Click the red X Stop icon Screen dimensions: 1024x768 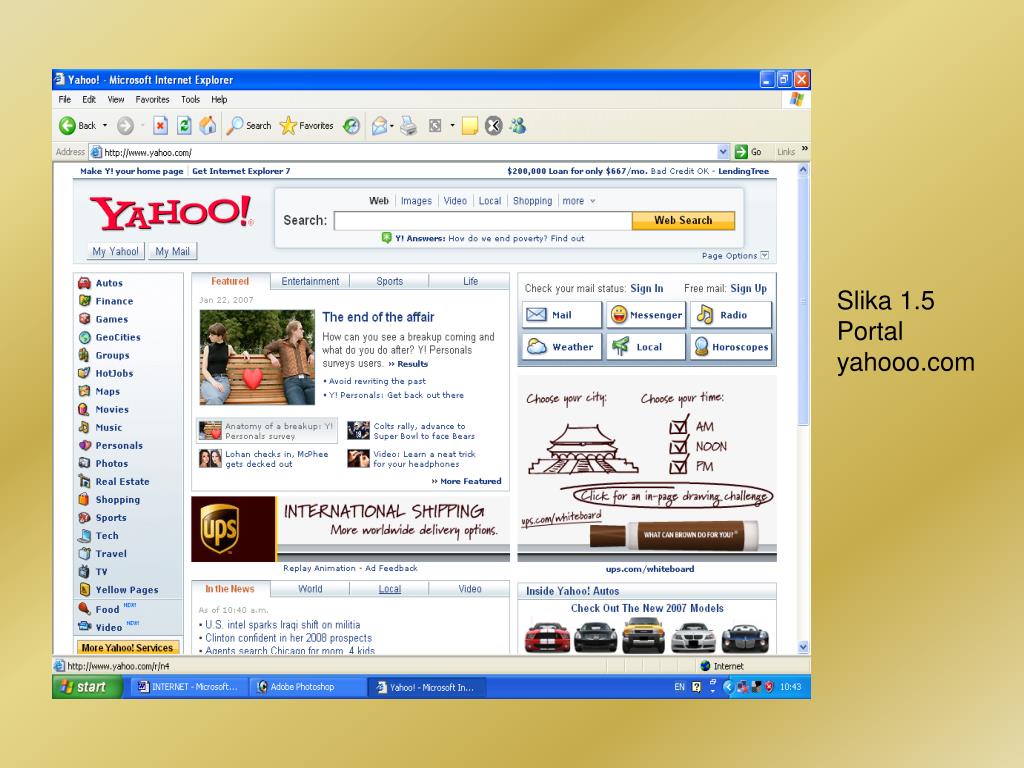click(x=161, y=125)
